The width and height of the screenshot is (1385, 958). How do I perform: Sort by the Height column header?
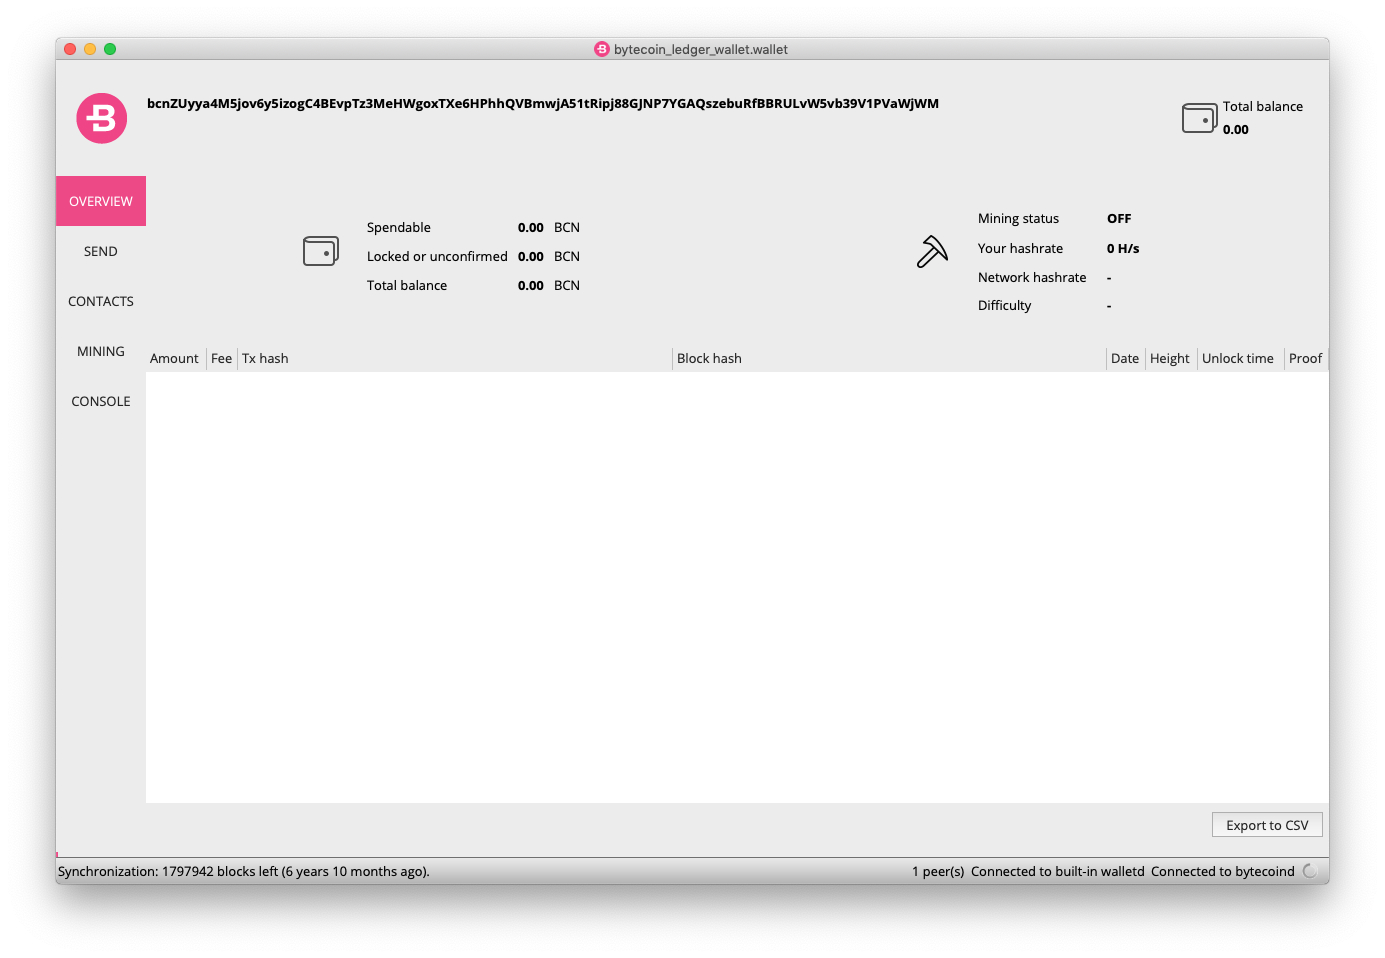(1170, 358)
